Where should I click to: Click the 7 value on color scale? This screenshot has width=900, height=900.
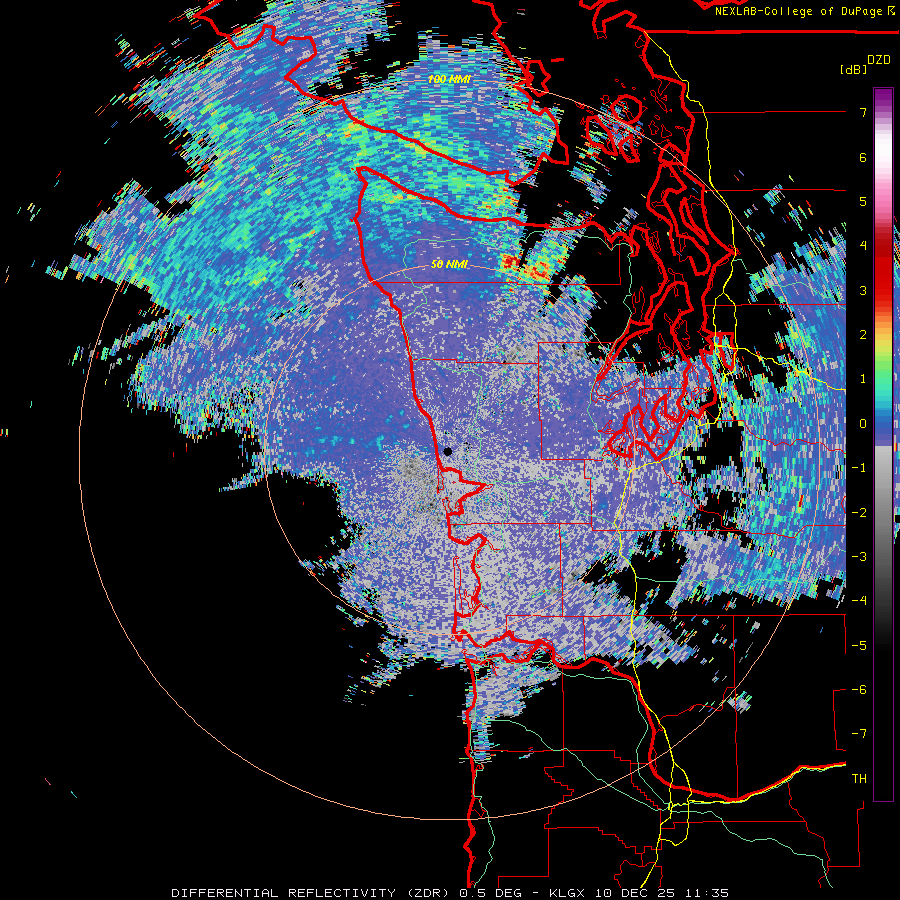click(x=863, y=112)
